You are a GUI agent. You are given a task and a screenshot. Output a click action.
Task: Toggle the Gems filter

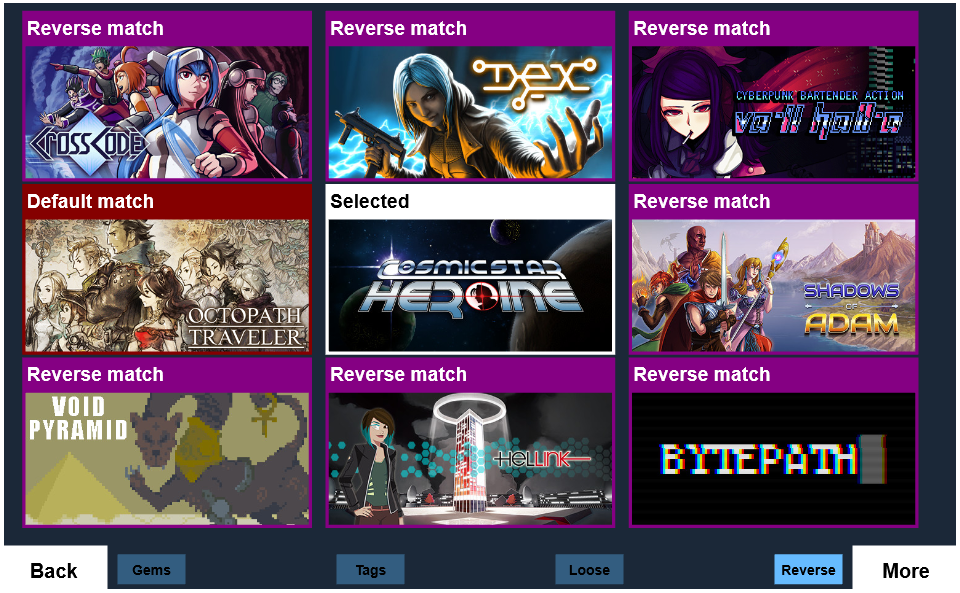tap(151, 569)
